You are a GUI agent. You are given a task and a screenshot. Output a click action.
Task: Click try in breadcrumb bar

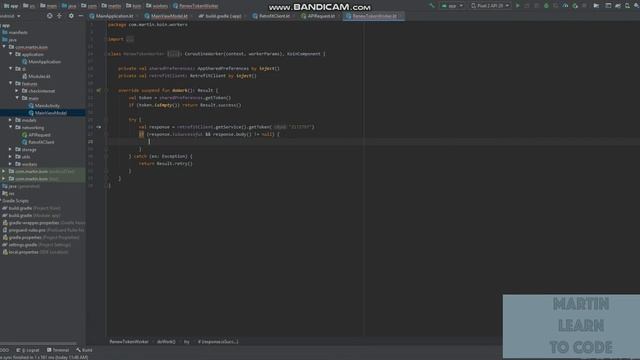point(187,342)
